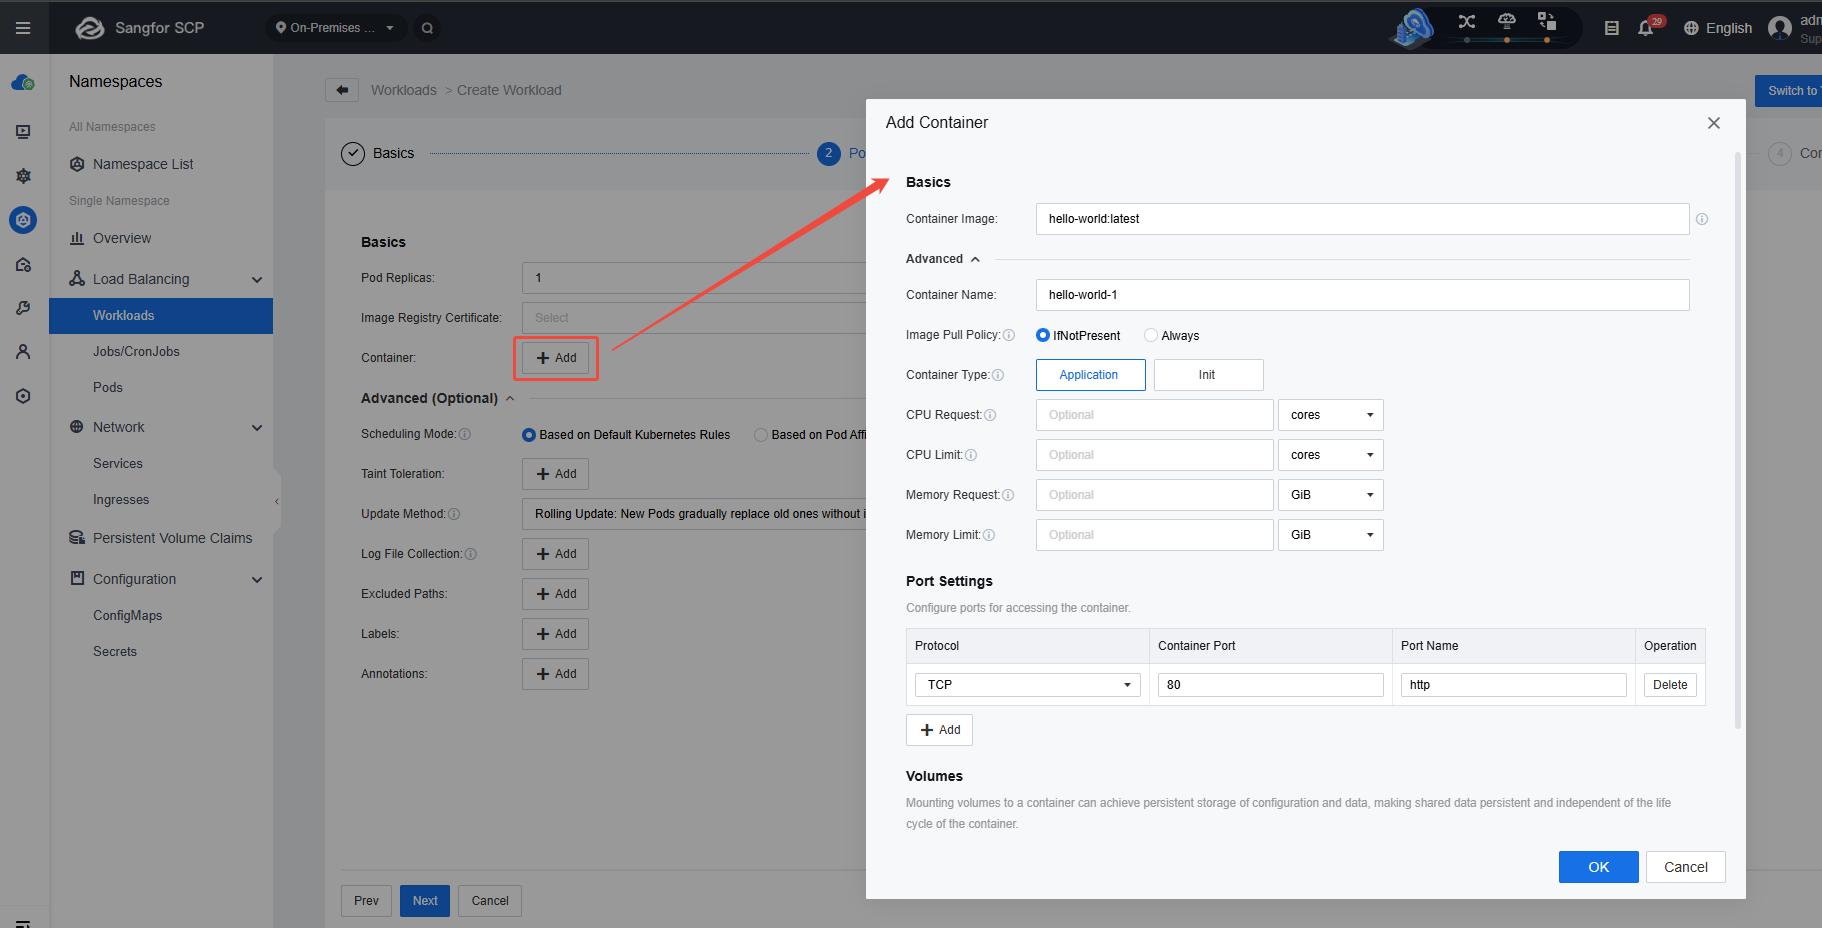This screenshot has height=928, width=1822.
Task: Open the TCP protocol dropdown
Action: [1028, 685]
